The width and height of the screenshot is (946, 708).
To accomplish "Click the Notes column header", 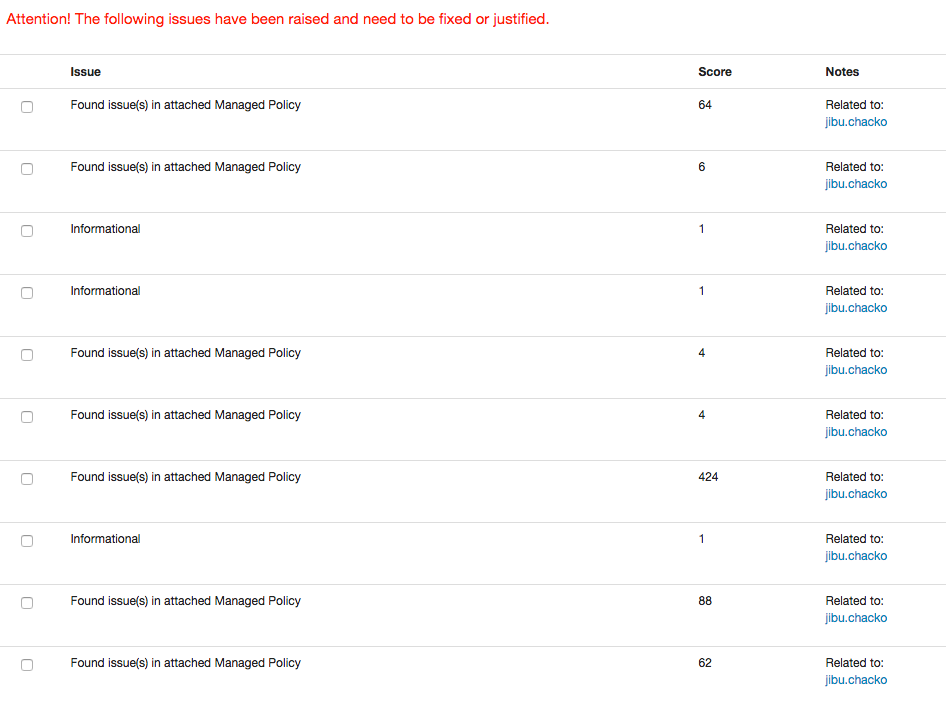I will point(842,71).
